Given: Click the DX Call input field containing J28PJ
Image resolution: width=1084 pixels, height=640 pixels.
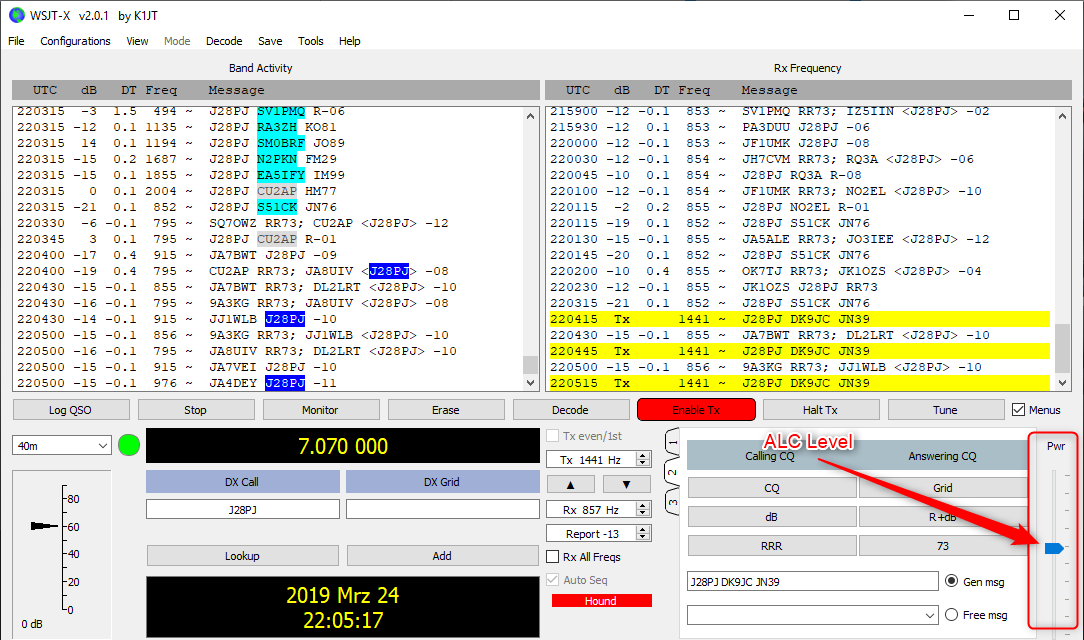Looking at the screenshot, I should (x=243, y=509).
